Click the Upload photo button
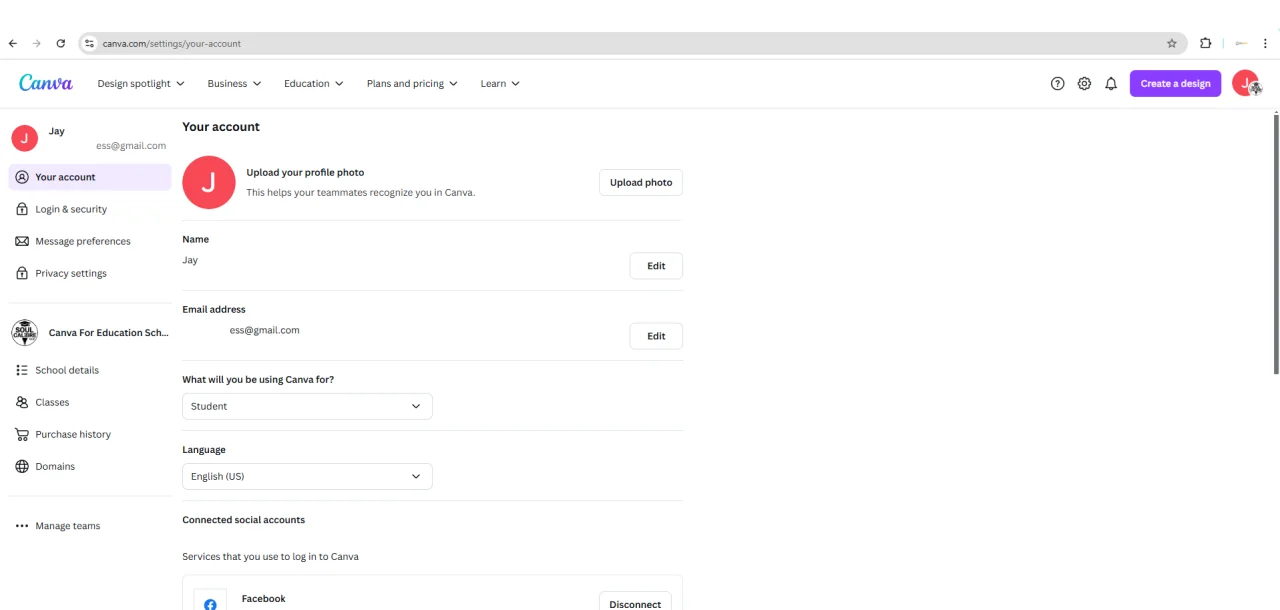The image size is (1280, 610). [641, 182]
